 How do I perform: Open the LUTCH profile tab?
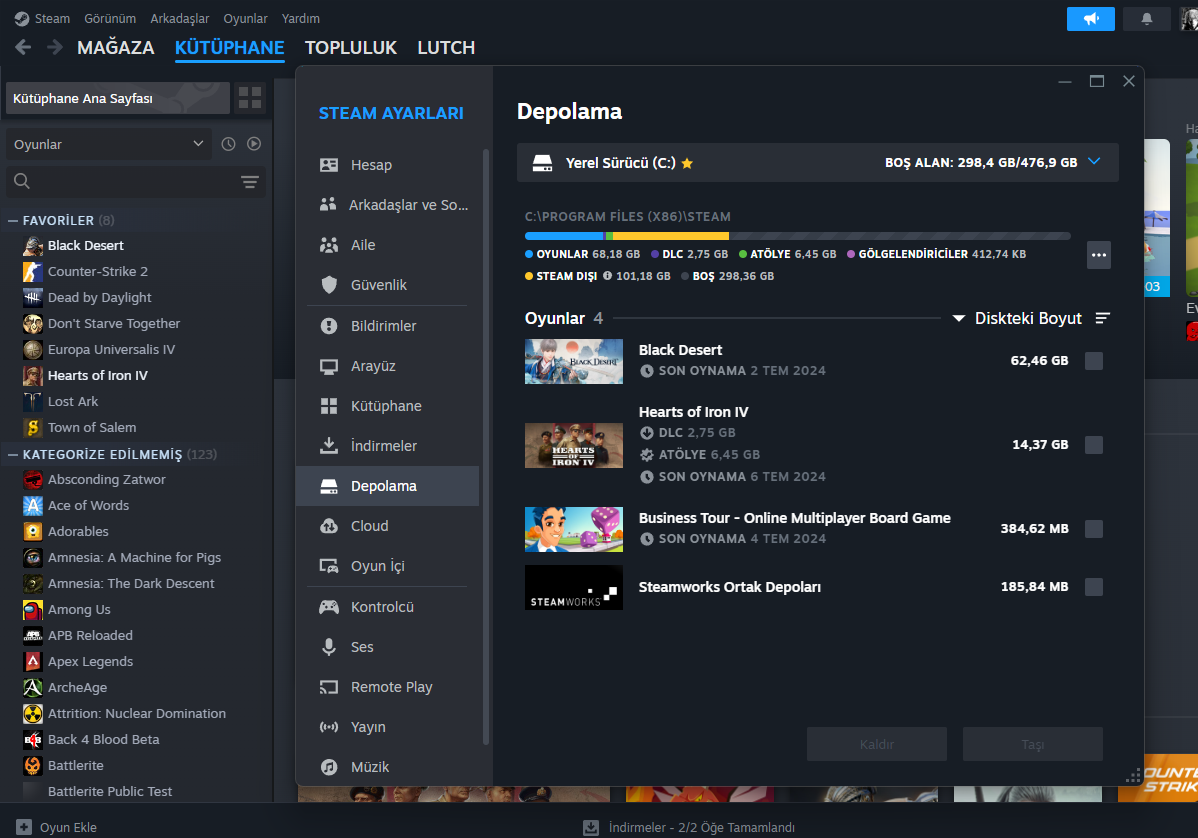(446, 47)
